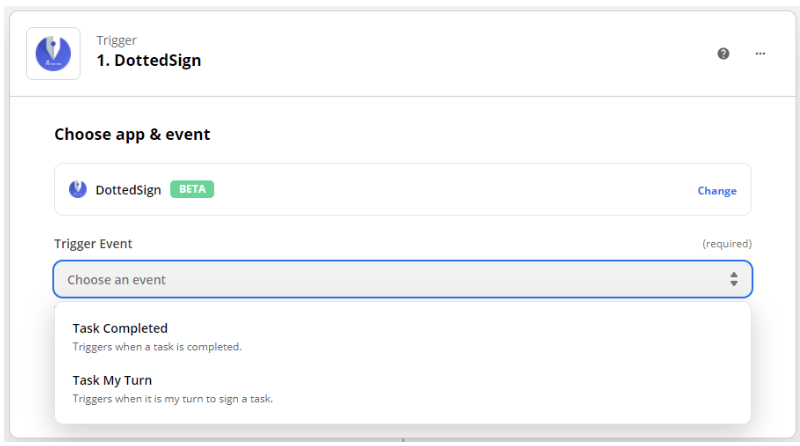Click the (required) indicator text
800x446 pixels.
point(727,244)
